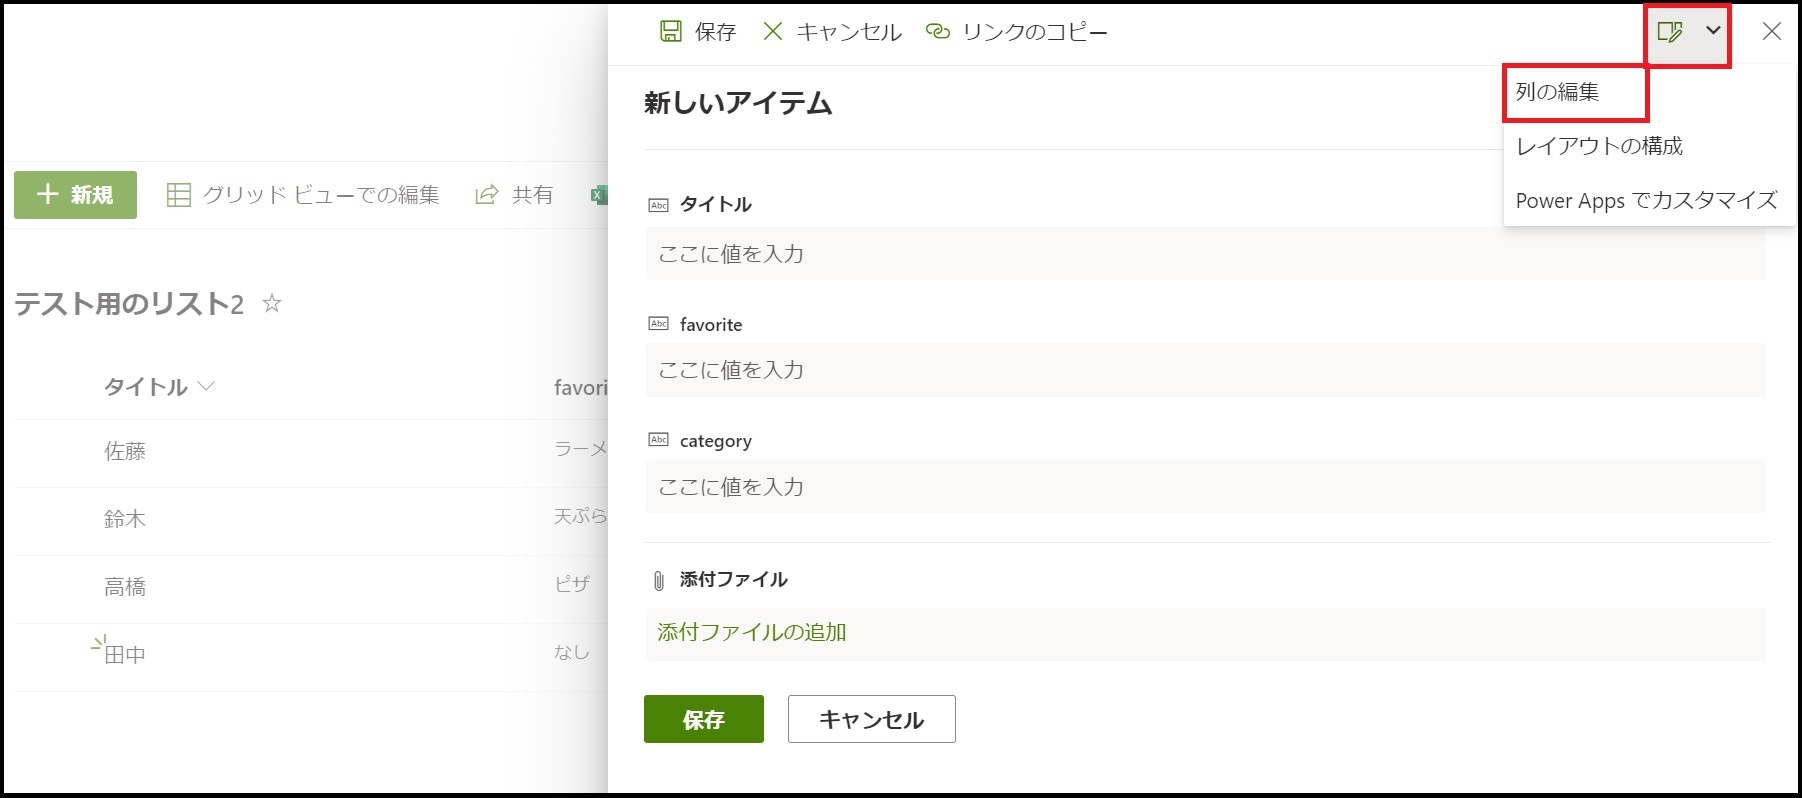Click the paperclip attachment icon
This screenshot has height=798, width=1802.
tap(658, 580)
